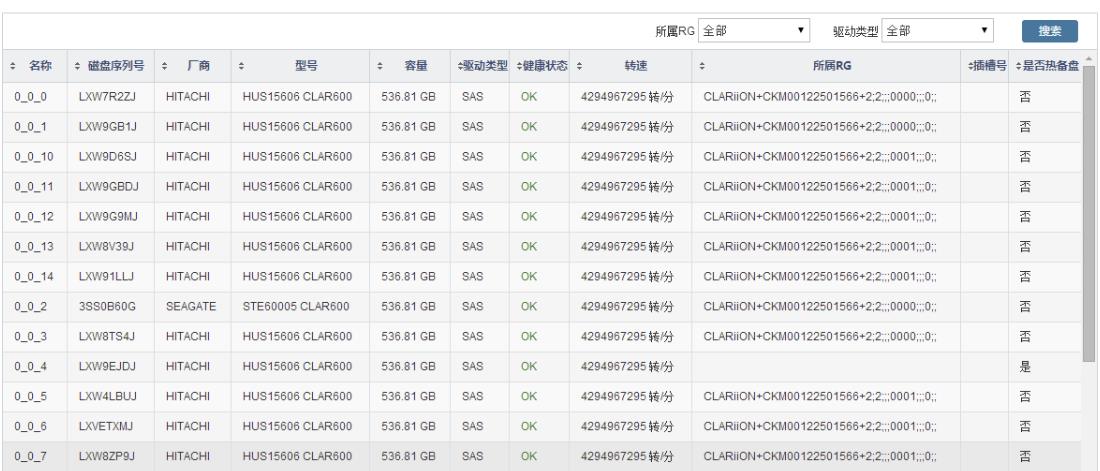Toggle sorting on the 型号 column icon
Image resolution: width=1100 pixels, height=471 pixels.
tap(241, 67)
